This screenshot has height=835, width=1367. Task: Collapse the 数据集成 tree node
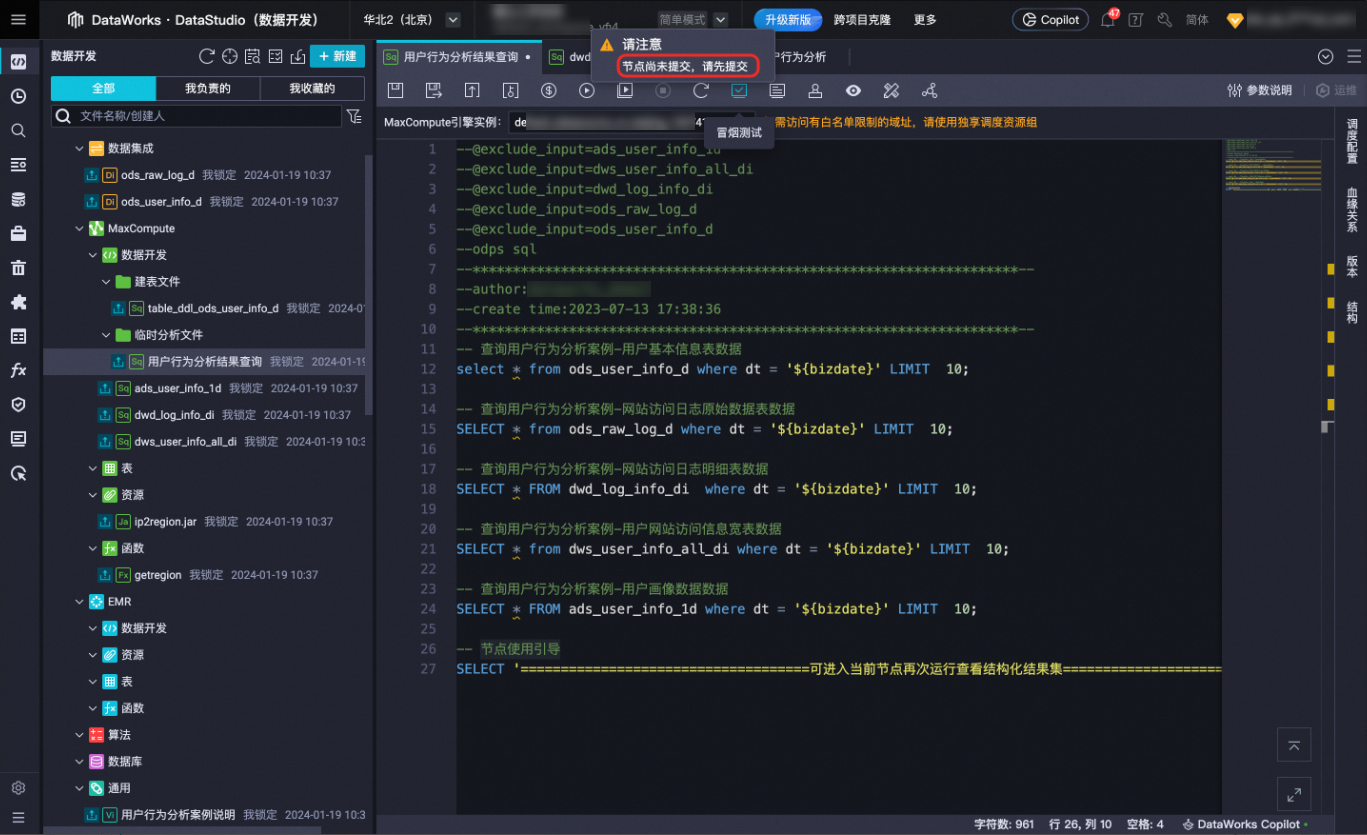[80, 148]
